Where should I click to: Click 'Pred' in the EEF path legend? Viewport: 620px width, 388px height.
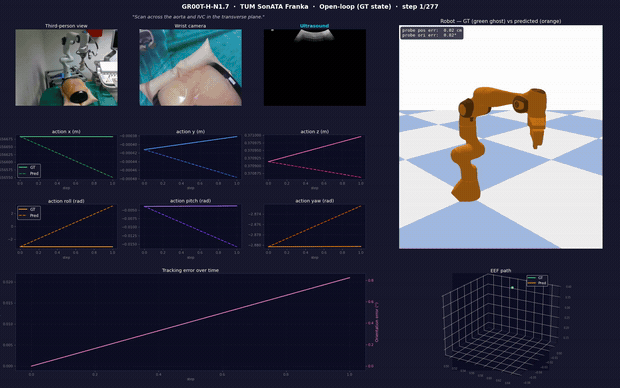[x=542, y=283]
